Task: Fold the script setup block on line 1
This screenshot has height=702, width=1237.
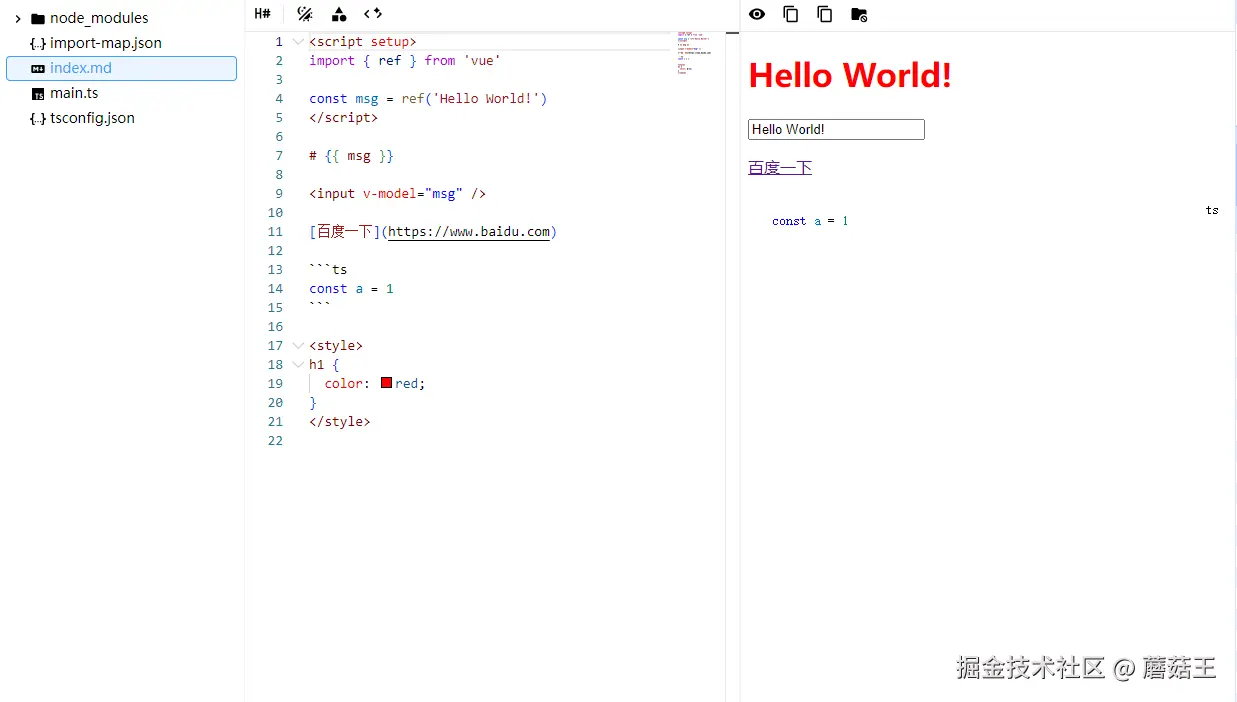Action: tap(296, 41)
